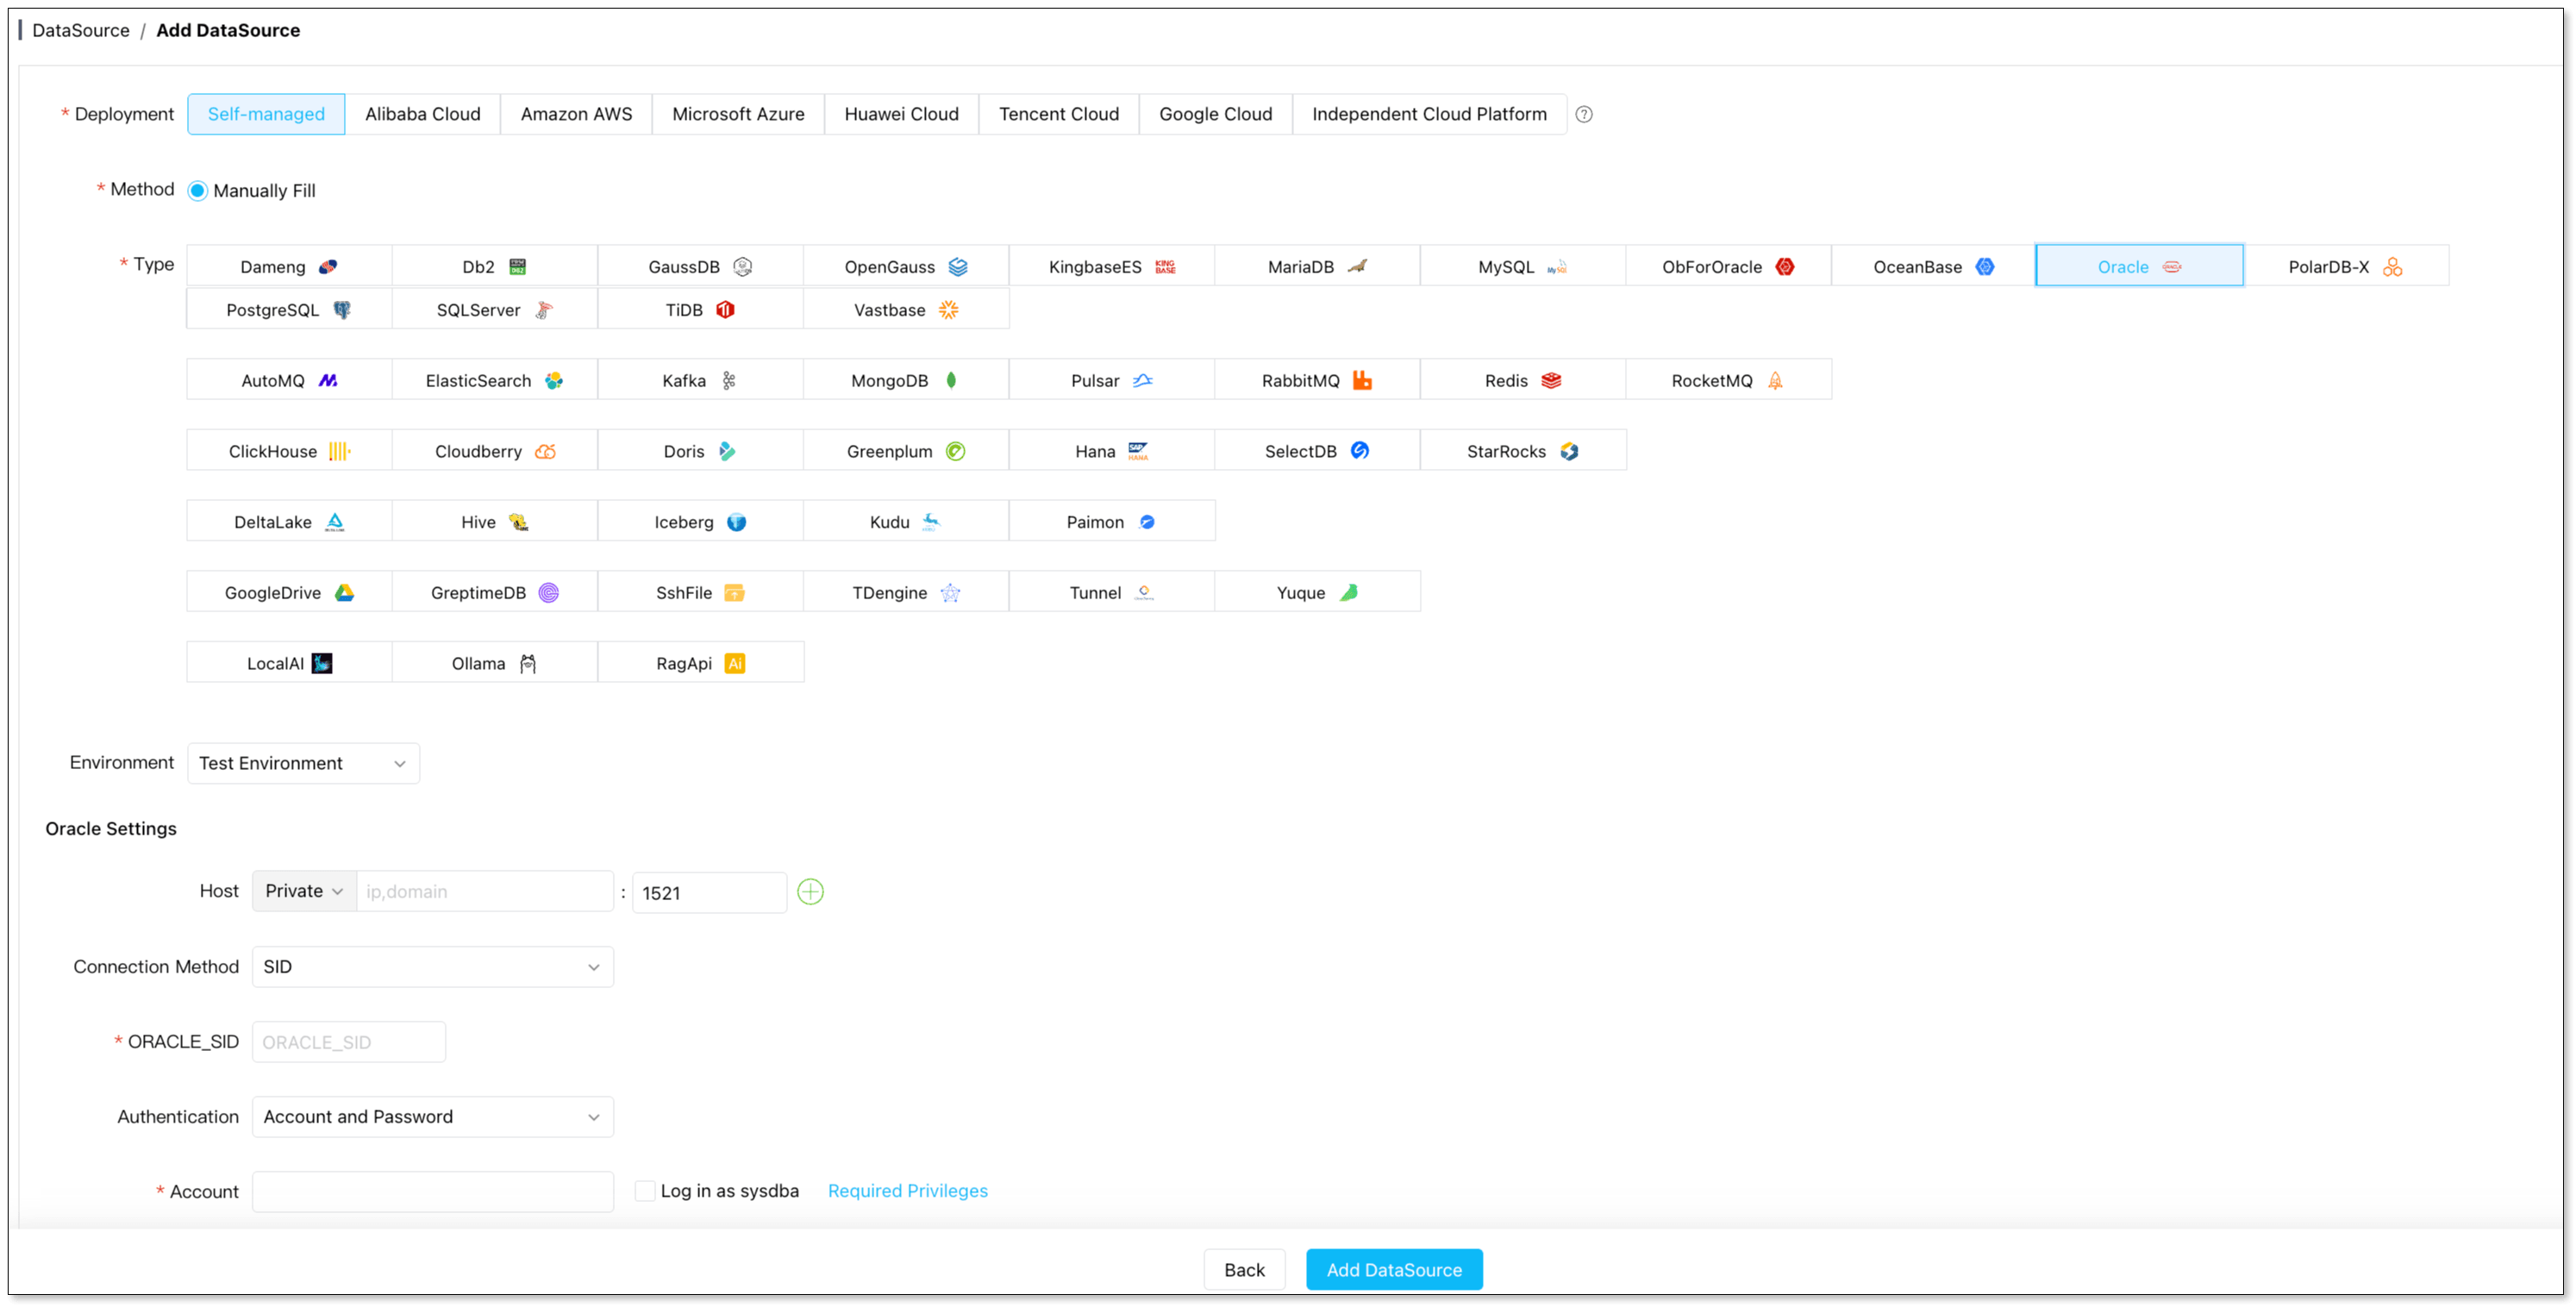
Task: Select the ObForOracle type
Action: coord(1729,266)
